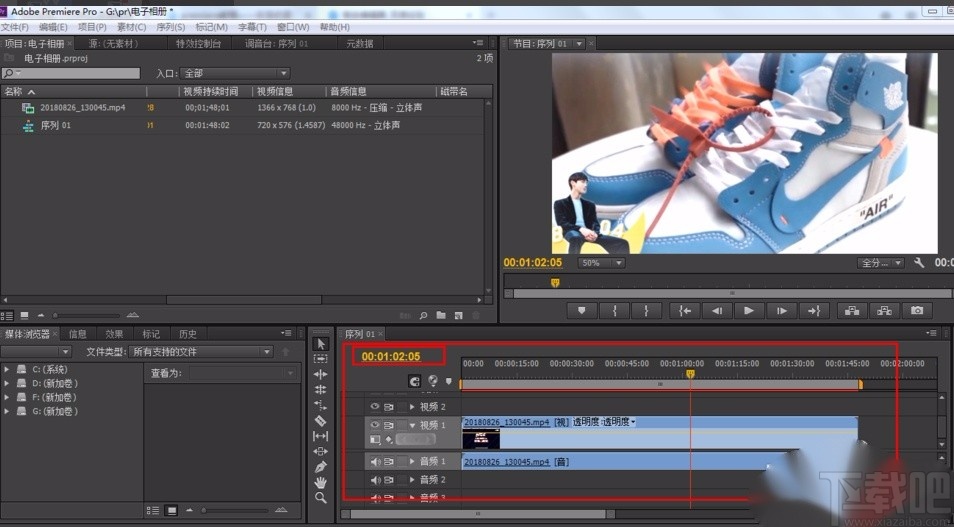
Task: Select the Rolling Edit tool
Action: point(321,389)
